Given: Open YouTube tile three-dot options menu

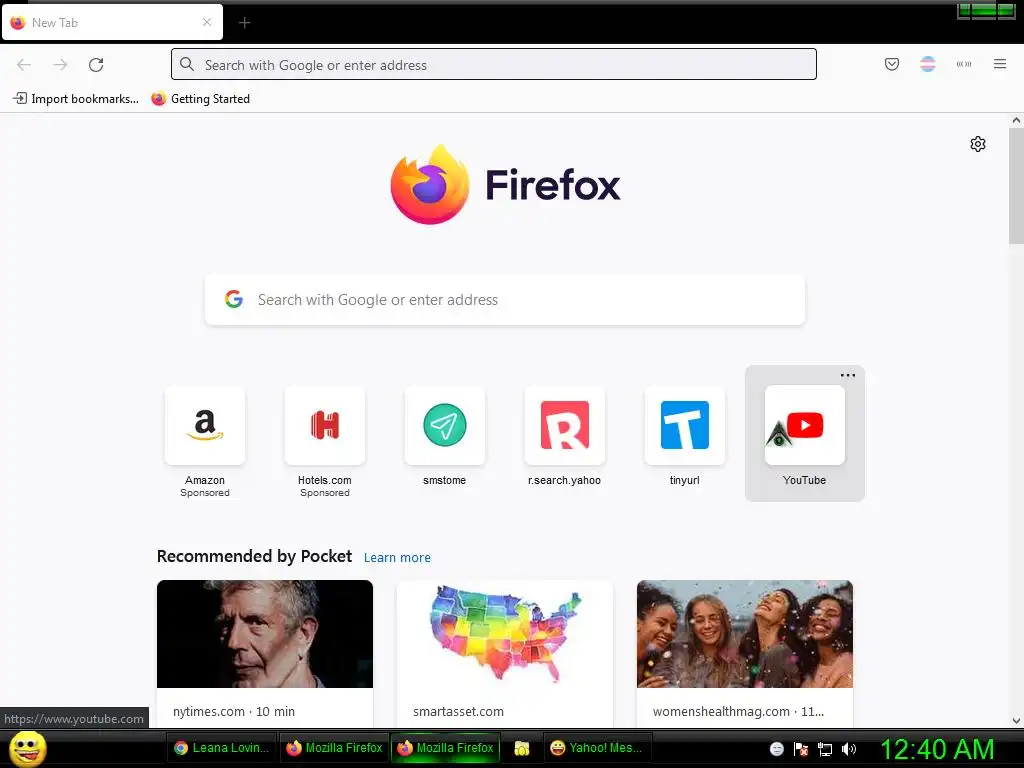Looking at the screenshot, I should (848, 376).
